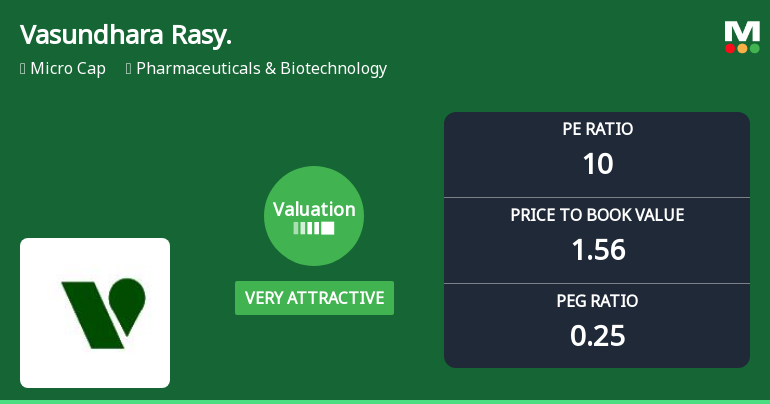770x404 pixels.
Task: Click the PE RATIO heading
Action: [597, 129]
